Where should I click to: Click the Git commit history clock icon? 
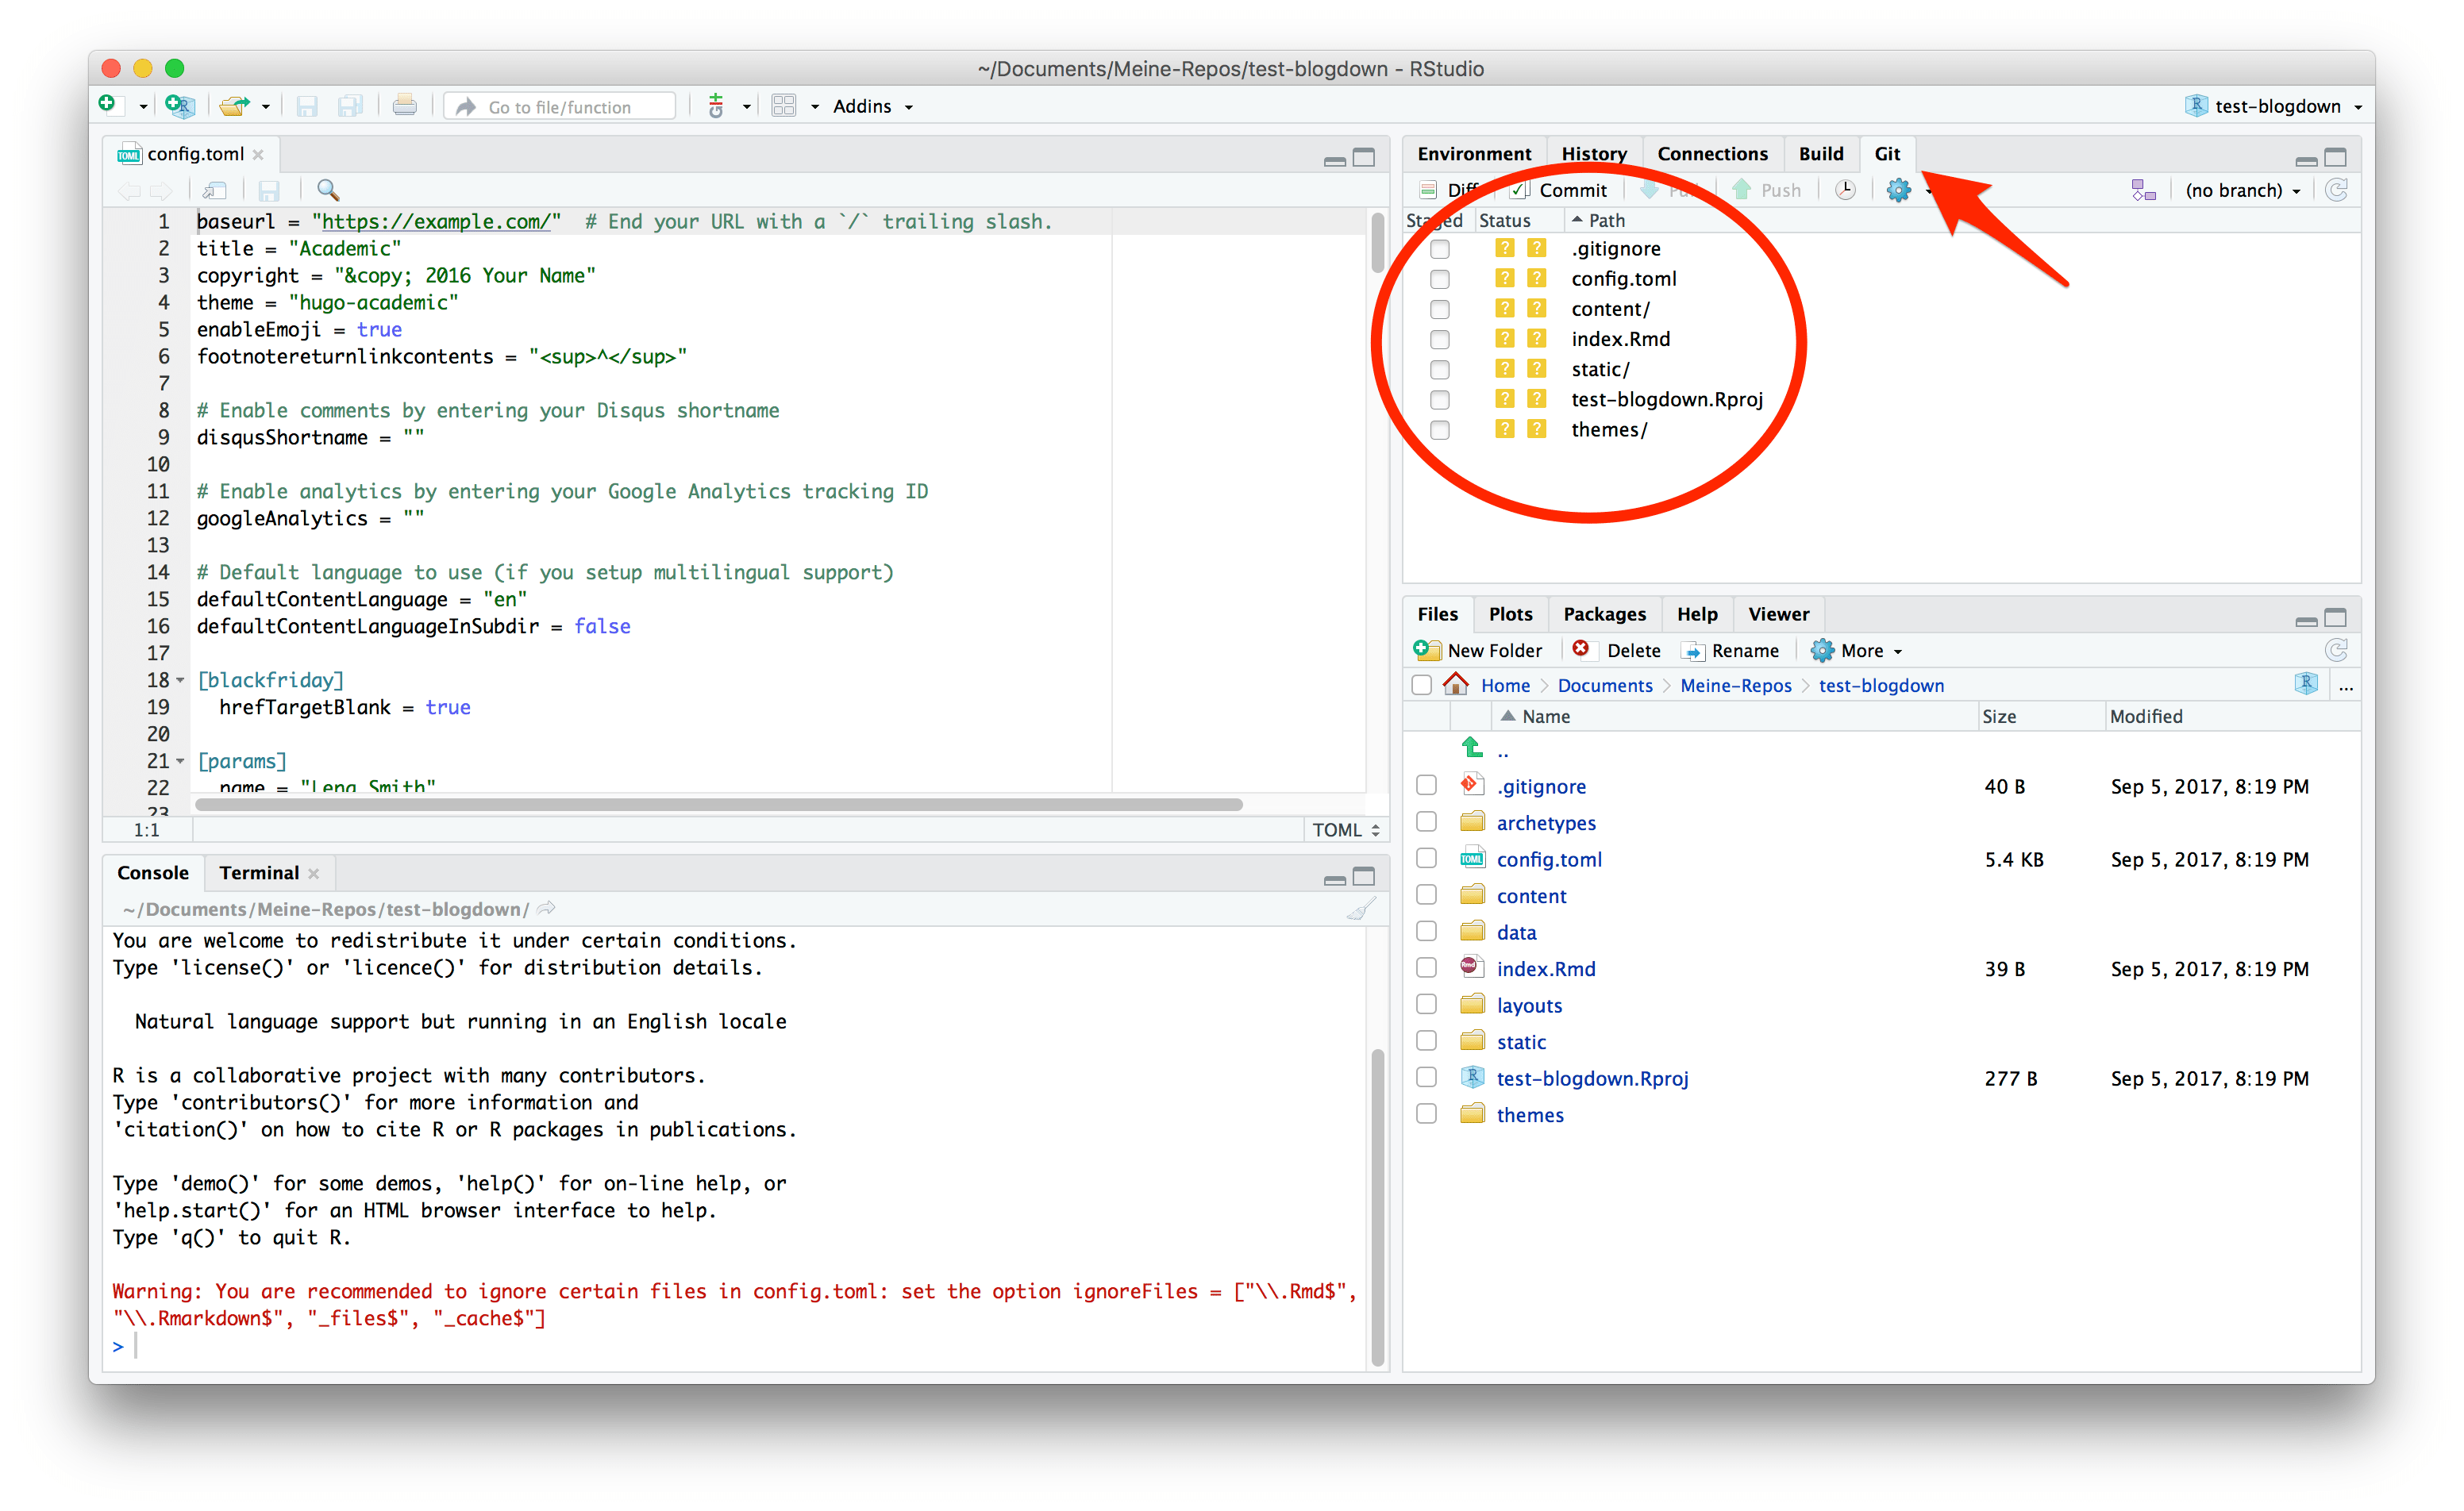point(1845,190)
